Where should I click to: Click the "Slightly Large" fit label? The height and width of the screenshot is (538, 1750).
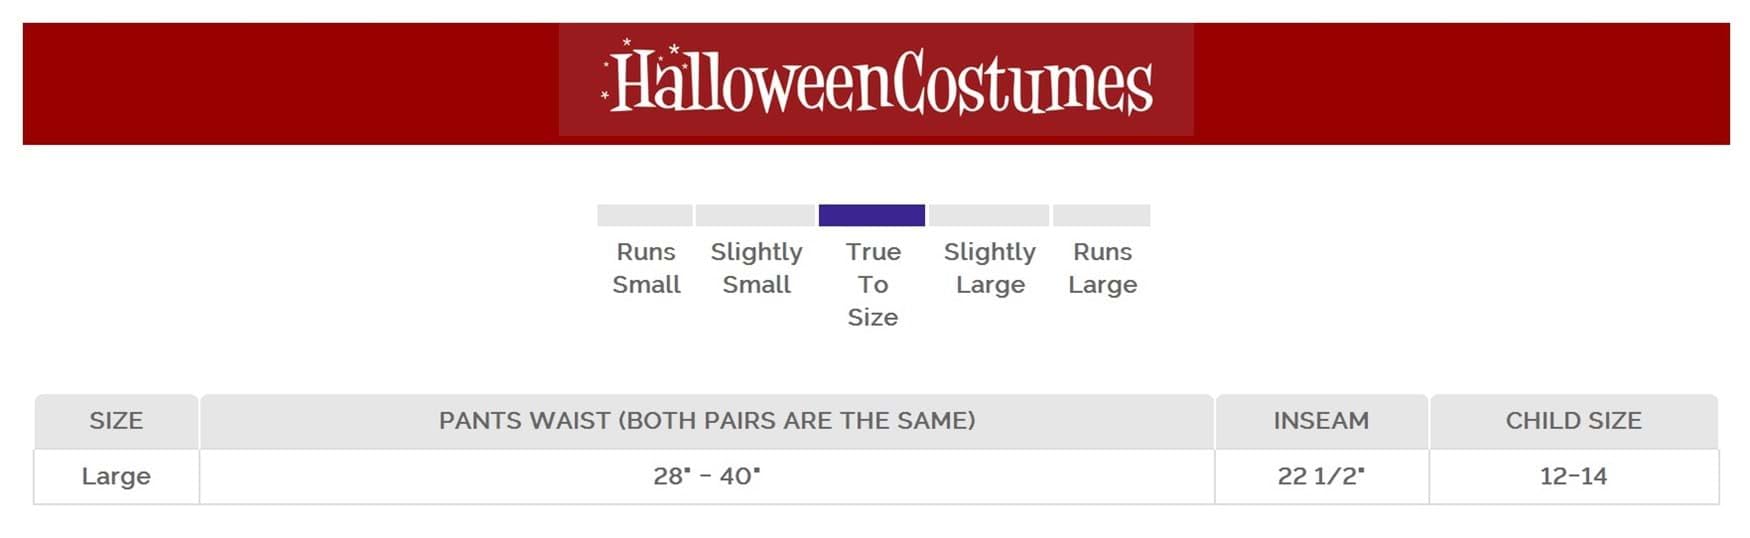[x=990, y=268]
